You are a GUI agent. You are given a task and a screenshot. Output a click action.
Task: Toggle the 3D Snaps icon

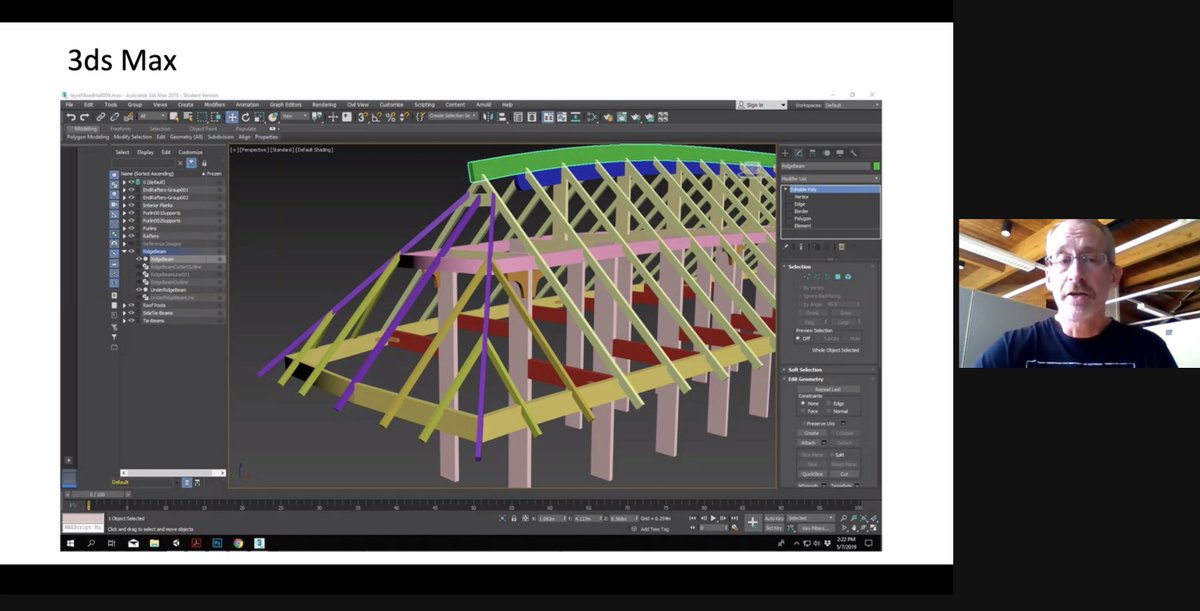(x=361, y=116)
